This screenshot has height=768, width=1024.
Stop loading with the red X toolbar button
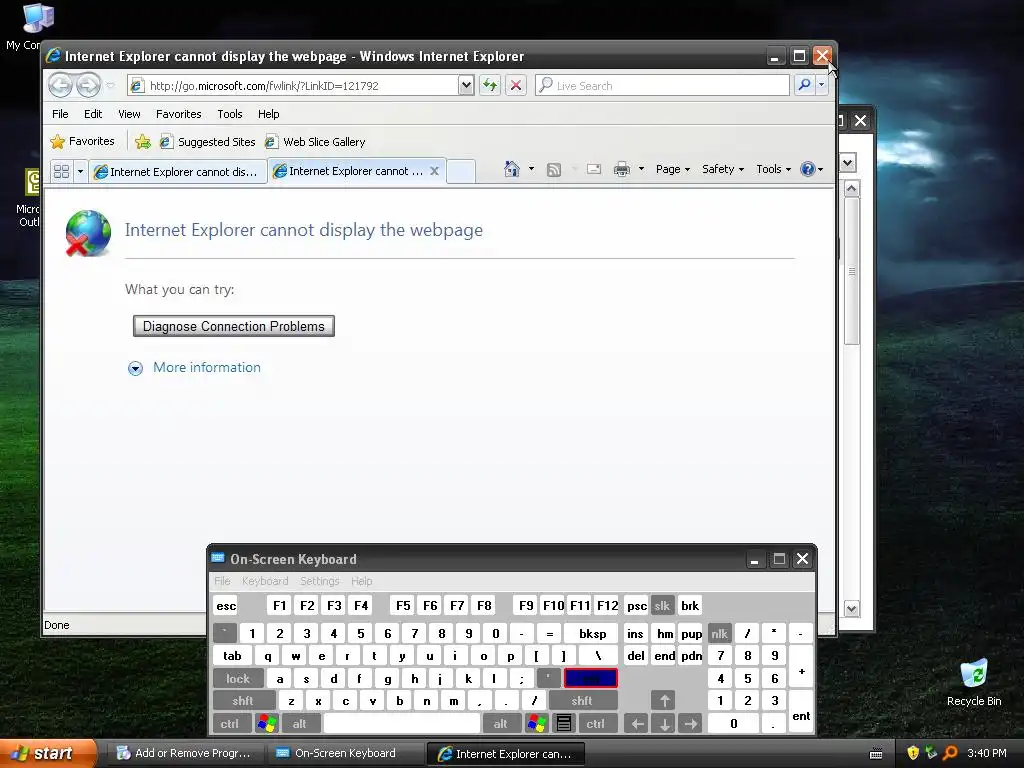[x=516, y=86]
